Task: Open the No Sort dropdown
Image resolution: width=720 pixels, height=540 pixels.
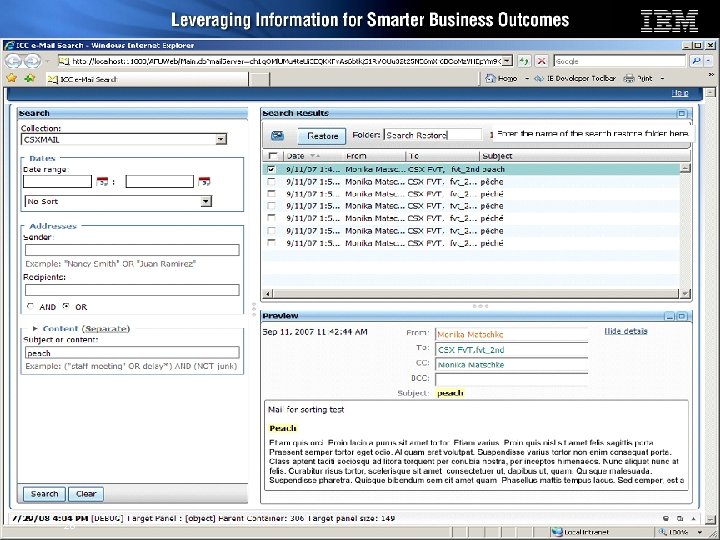Action: (x=206, y=201)
